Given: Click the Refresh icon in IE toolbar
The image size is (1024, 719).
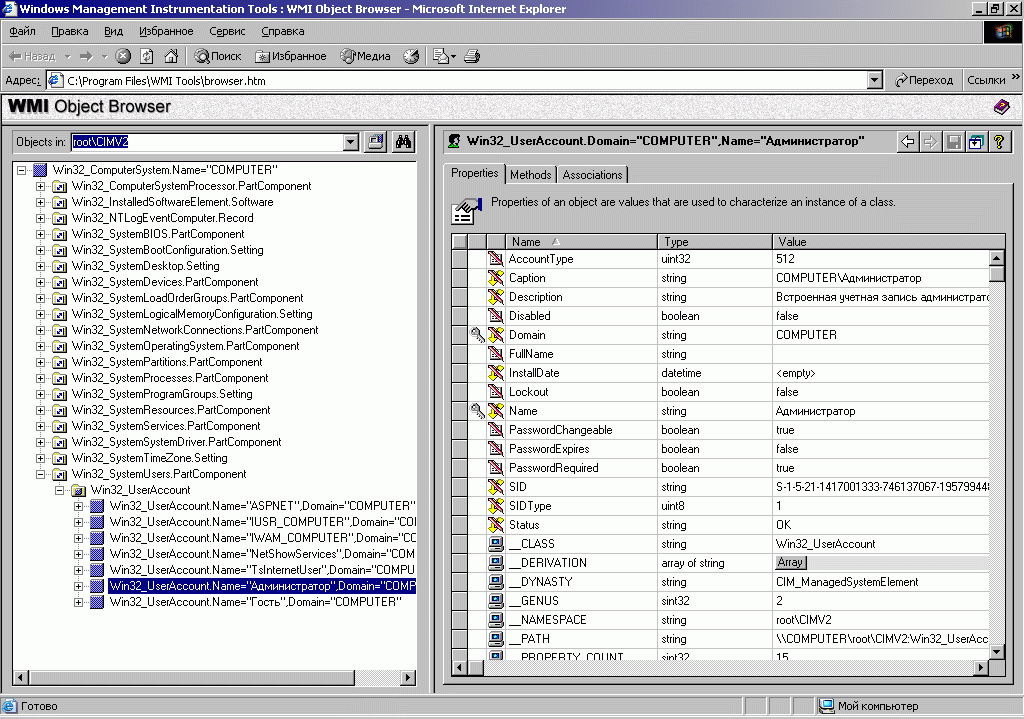Looking at the screenshot, I should coord(147,56).
